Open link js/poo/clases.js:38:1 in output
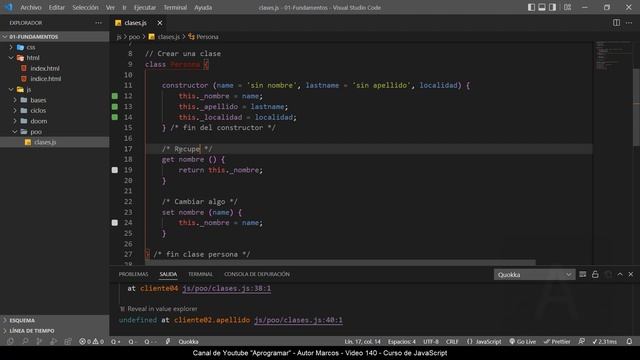This screenshot has height=360, width=640. pyautogui.click(x=227, y=288)
